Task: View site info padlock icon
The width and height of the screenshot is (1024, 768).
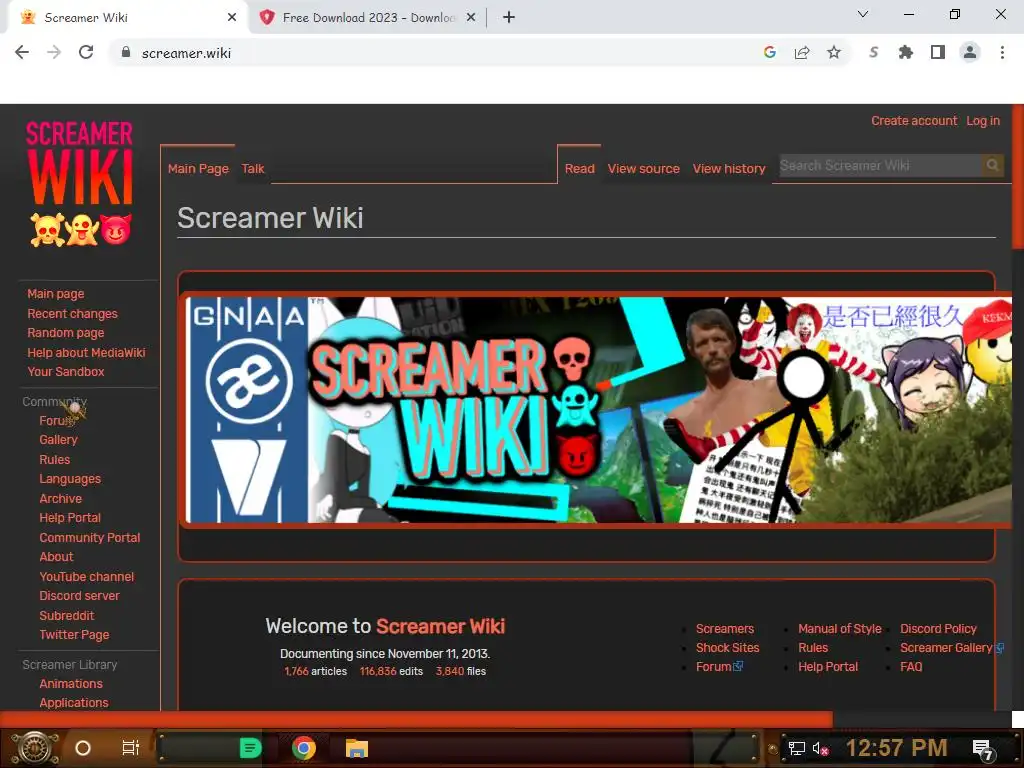Action: [x=126, y=52]
